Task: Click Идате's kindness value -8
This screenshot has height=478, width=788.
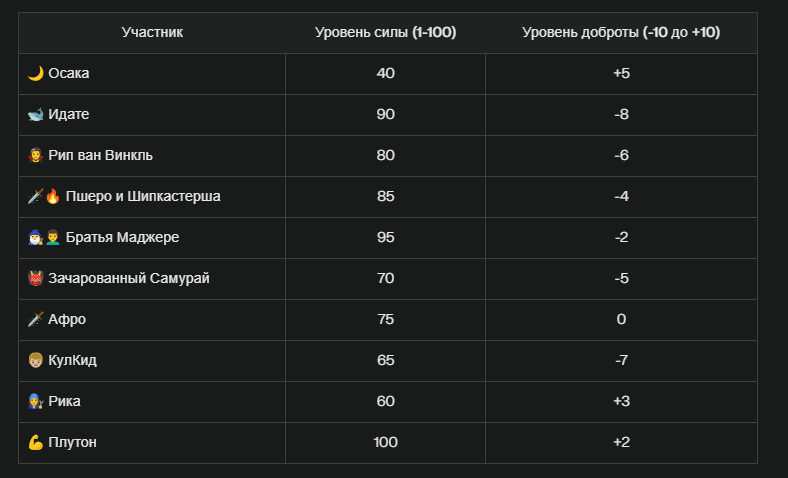Action: pos(621,115)
